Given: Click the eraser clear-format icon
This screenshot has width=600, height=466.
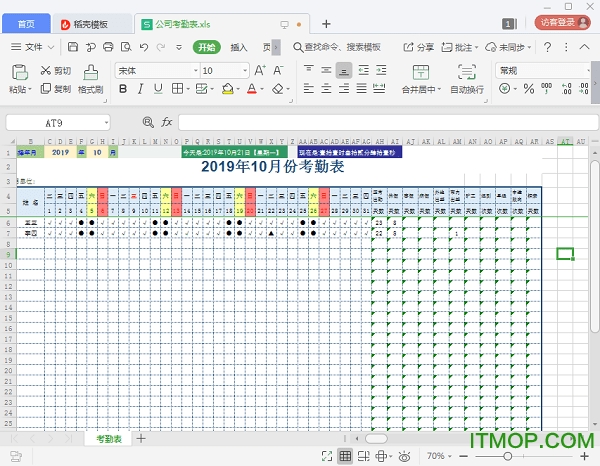Looking at the screenshot, I should [278, 89].
